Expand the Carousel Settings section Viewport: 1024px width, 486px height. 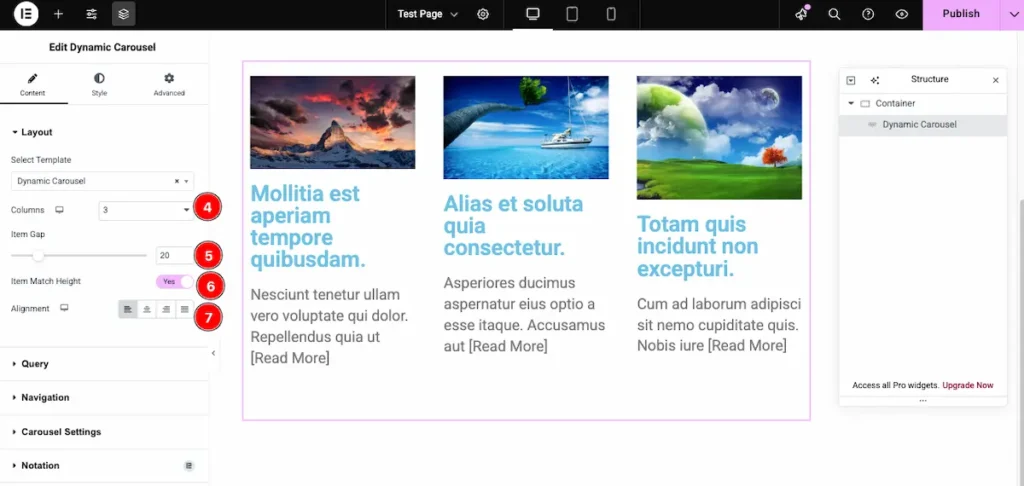tap(60, 432)
